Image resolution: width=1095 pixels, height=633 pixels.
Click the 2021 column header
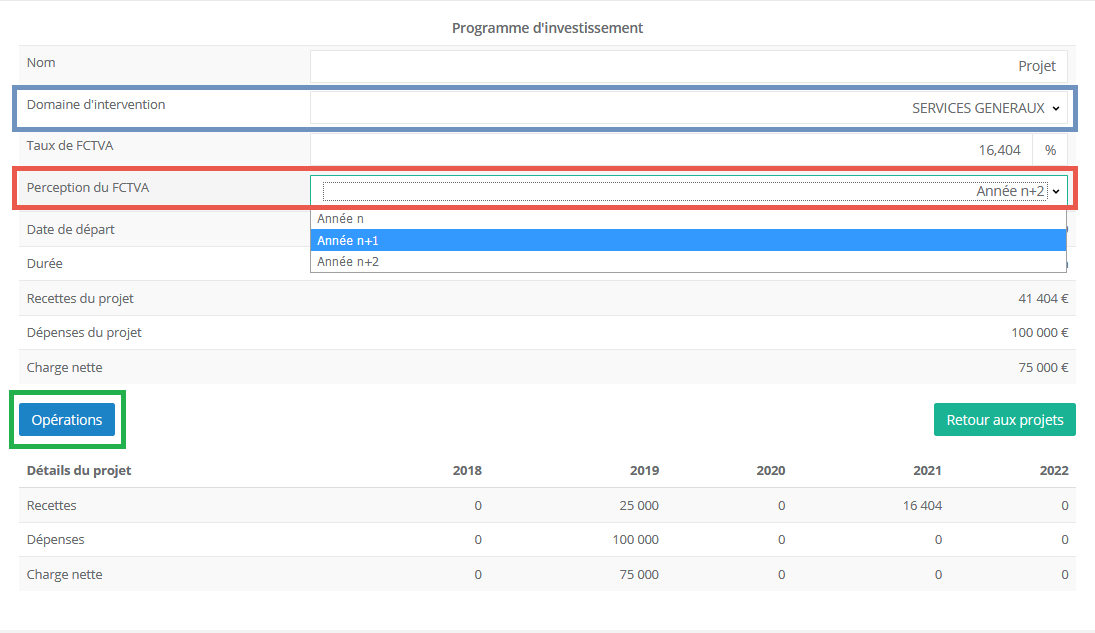927,470
